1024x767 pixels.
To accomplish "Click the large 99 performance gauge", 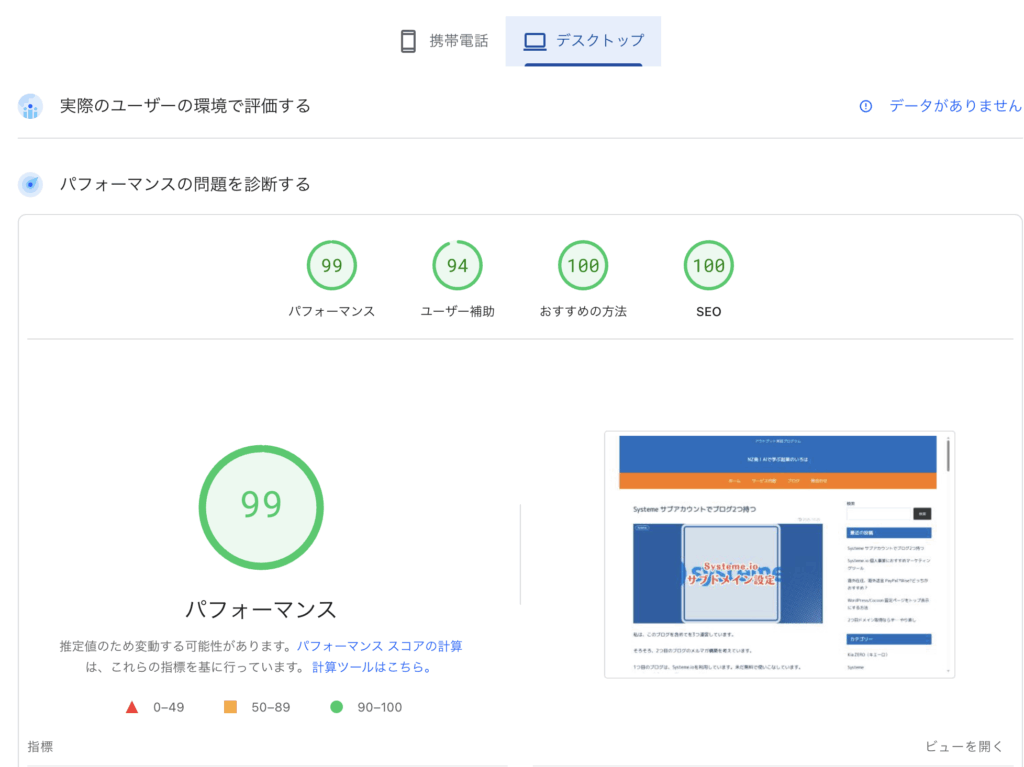I will [x=261, y=505].
